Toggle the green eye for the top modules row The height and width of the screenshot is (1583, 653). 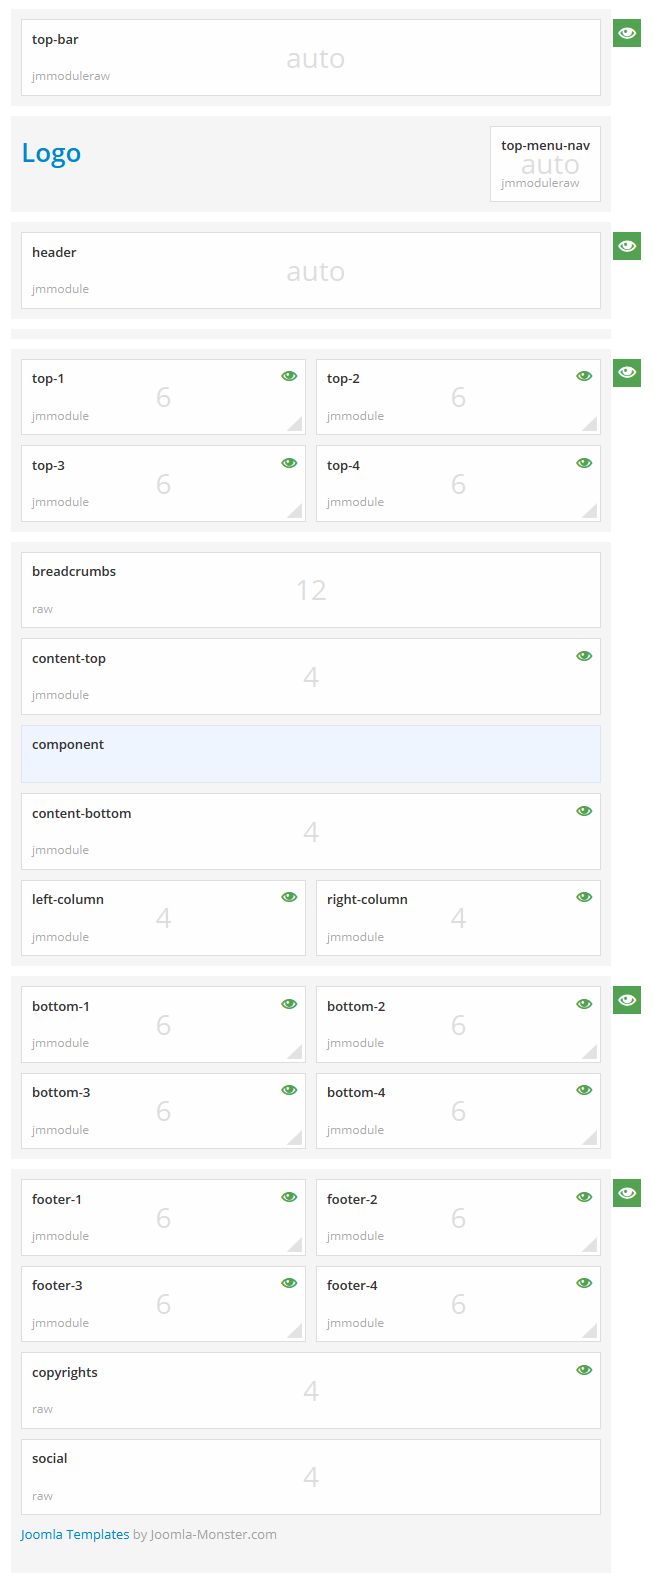click(626, 372)
